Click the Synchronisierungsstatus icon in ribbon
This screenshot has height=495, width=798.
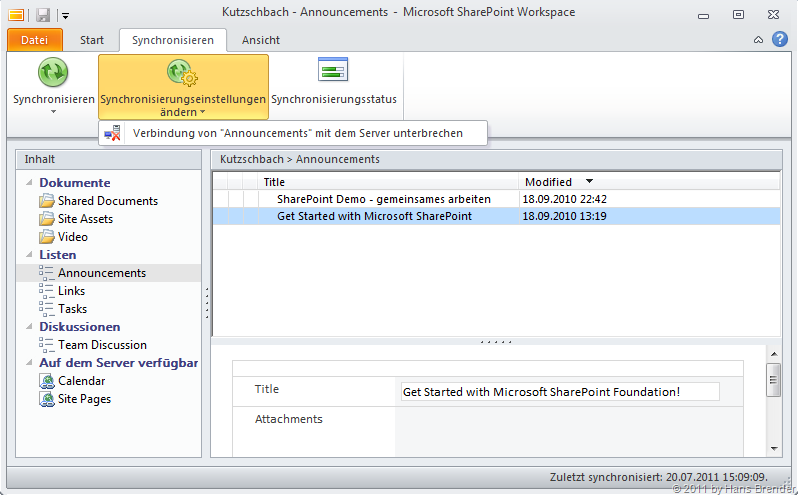(333, 71)
